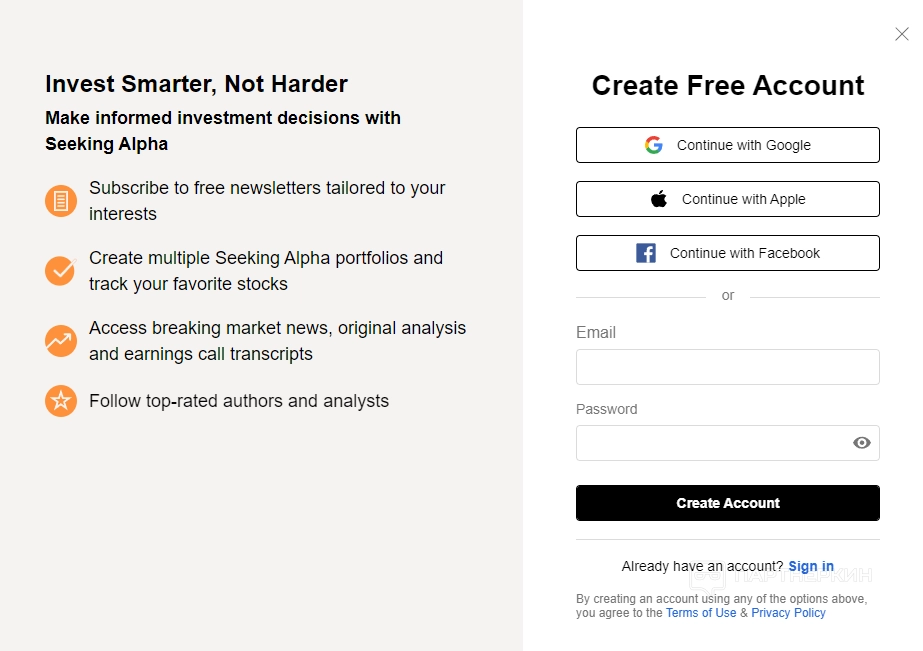Click the "Invest Smarter, Not Harder" heading
The image size is (923, 651).
196,84
